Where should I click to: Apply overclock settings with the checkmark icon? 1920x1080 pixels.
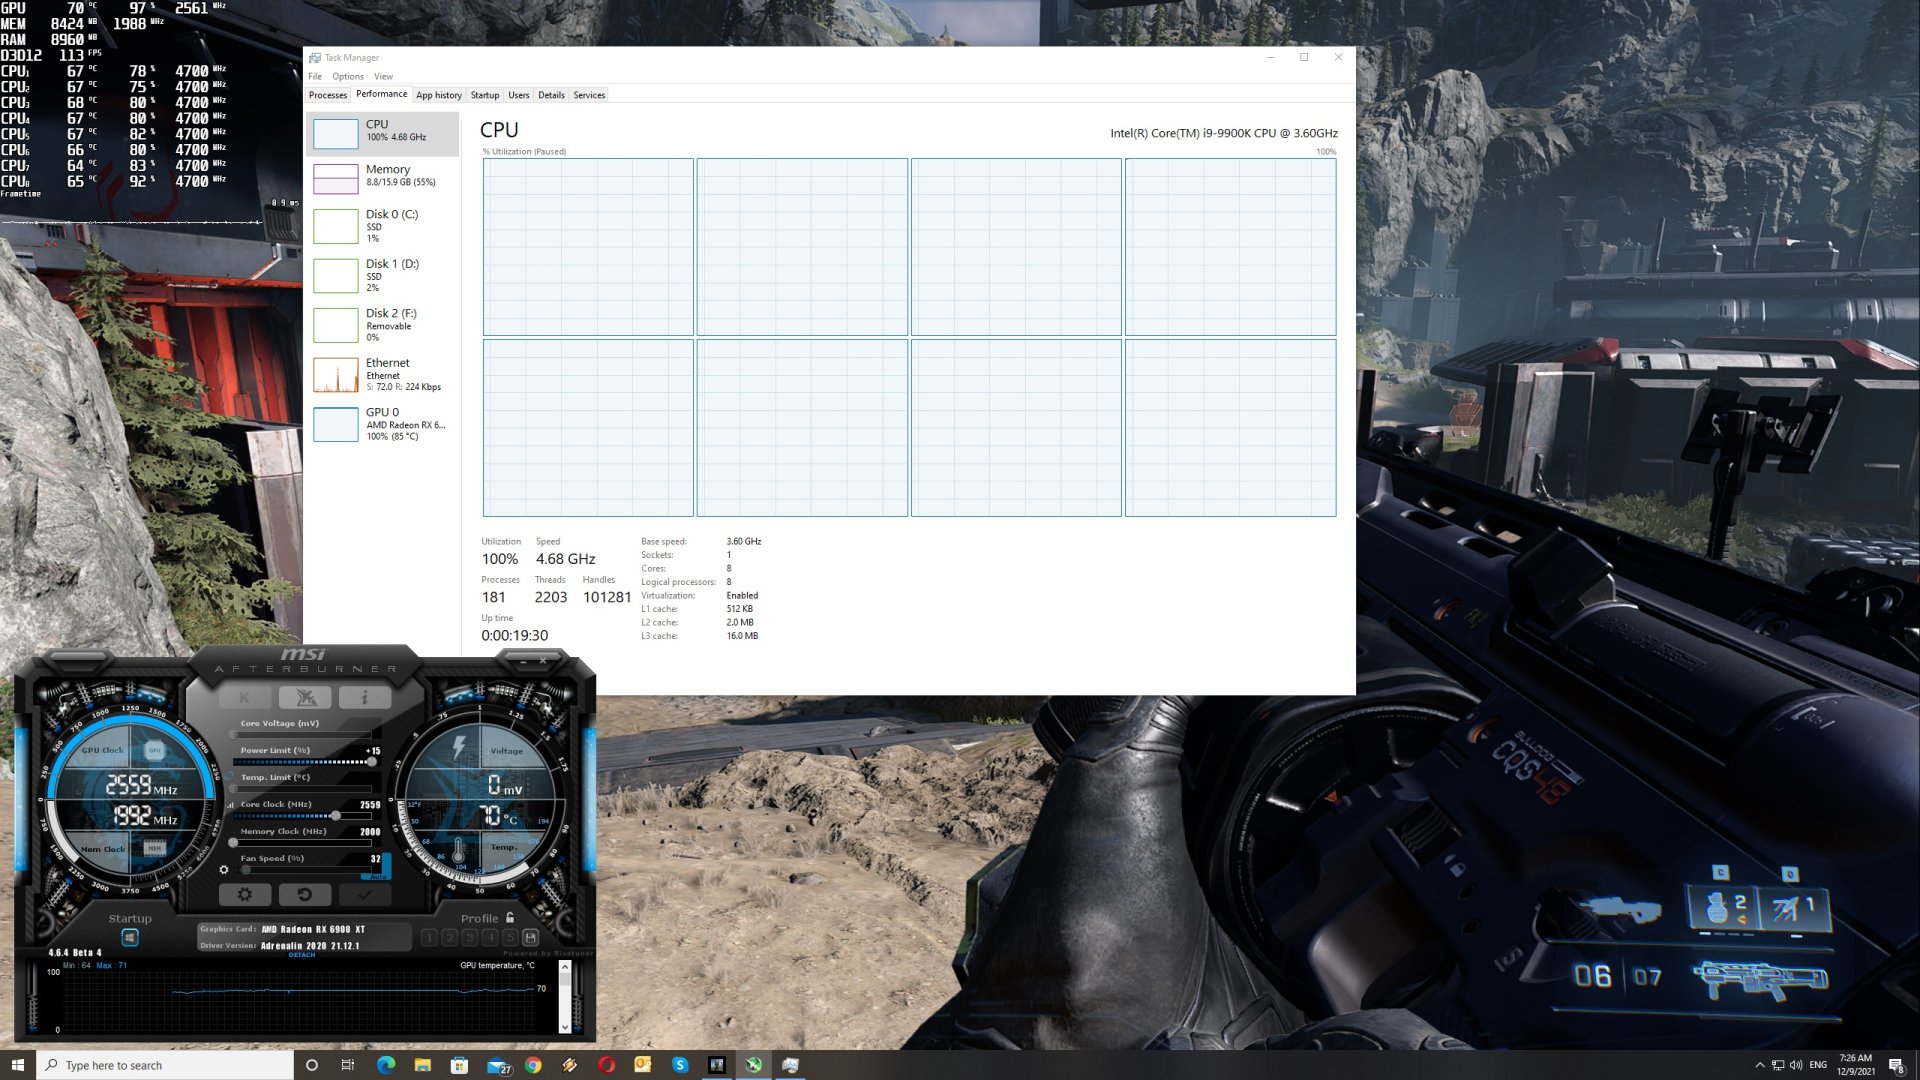[365, 894]
